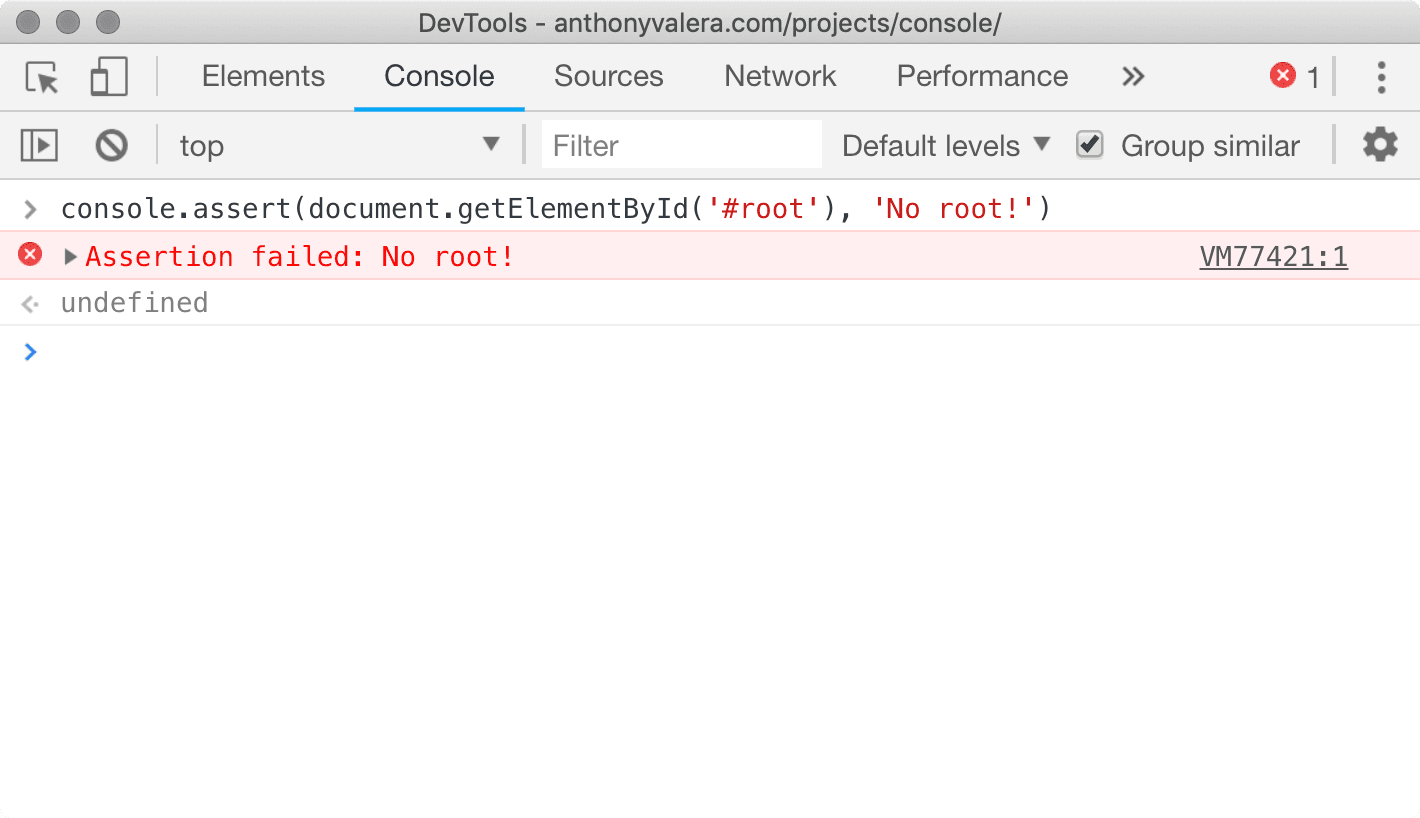Open the Sources panel

pyautogui.click(x=608, y=76)
